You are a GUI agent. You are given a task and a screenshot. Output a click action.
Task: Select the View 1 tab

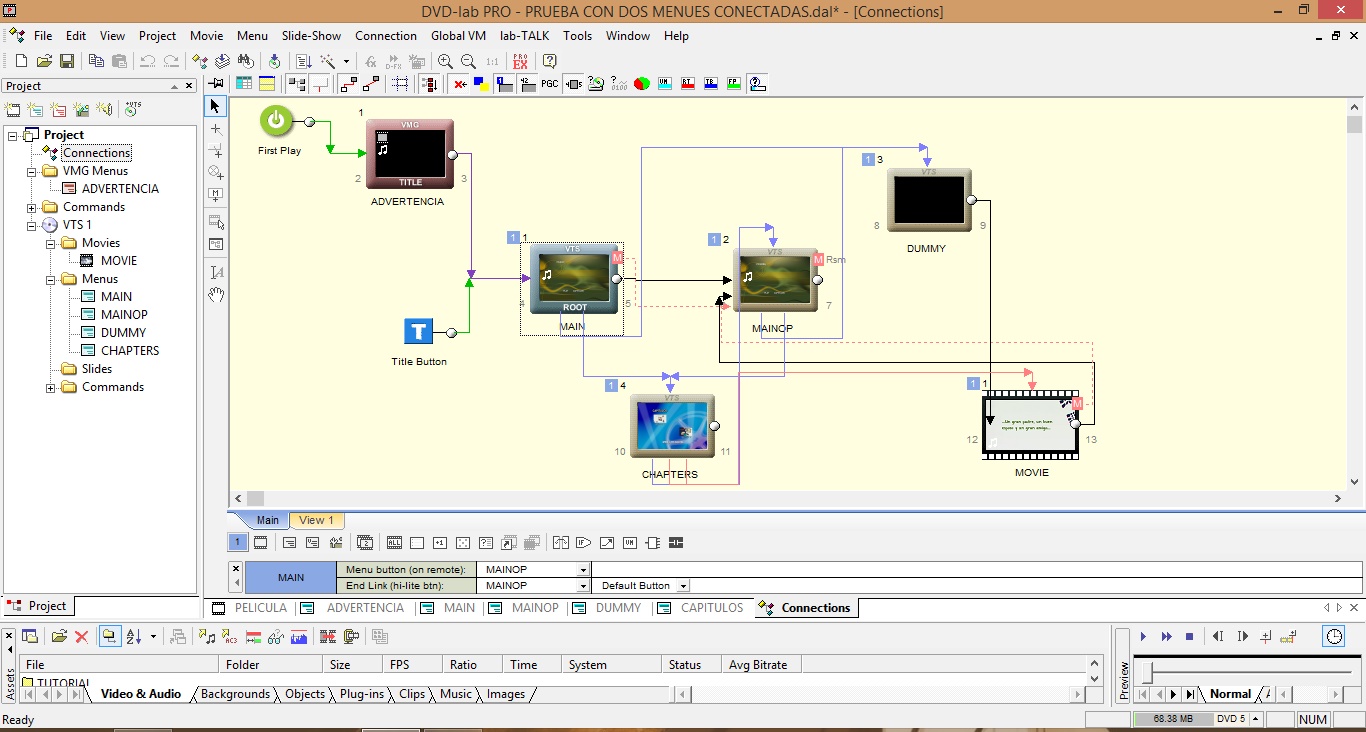coord(317,520)
